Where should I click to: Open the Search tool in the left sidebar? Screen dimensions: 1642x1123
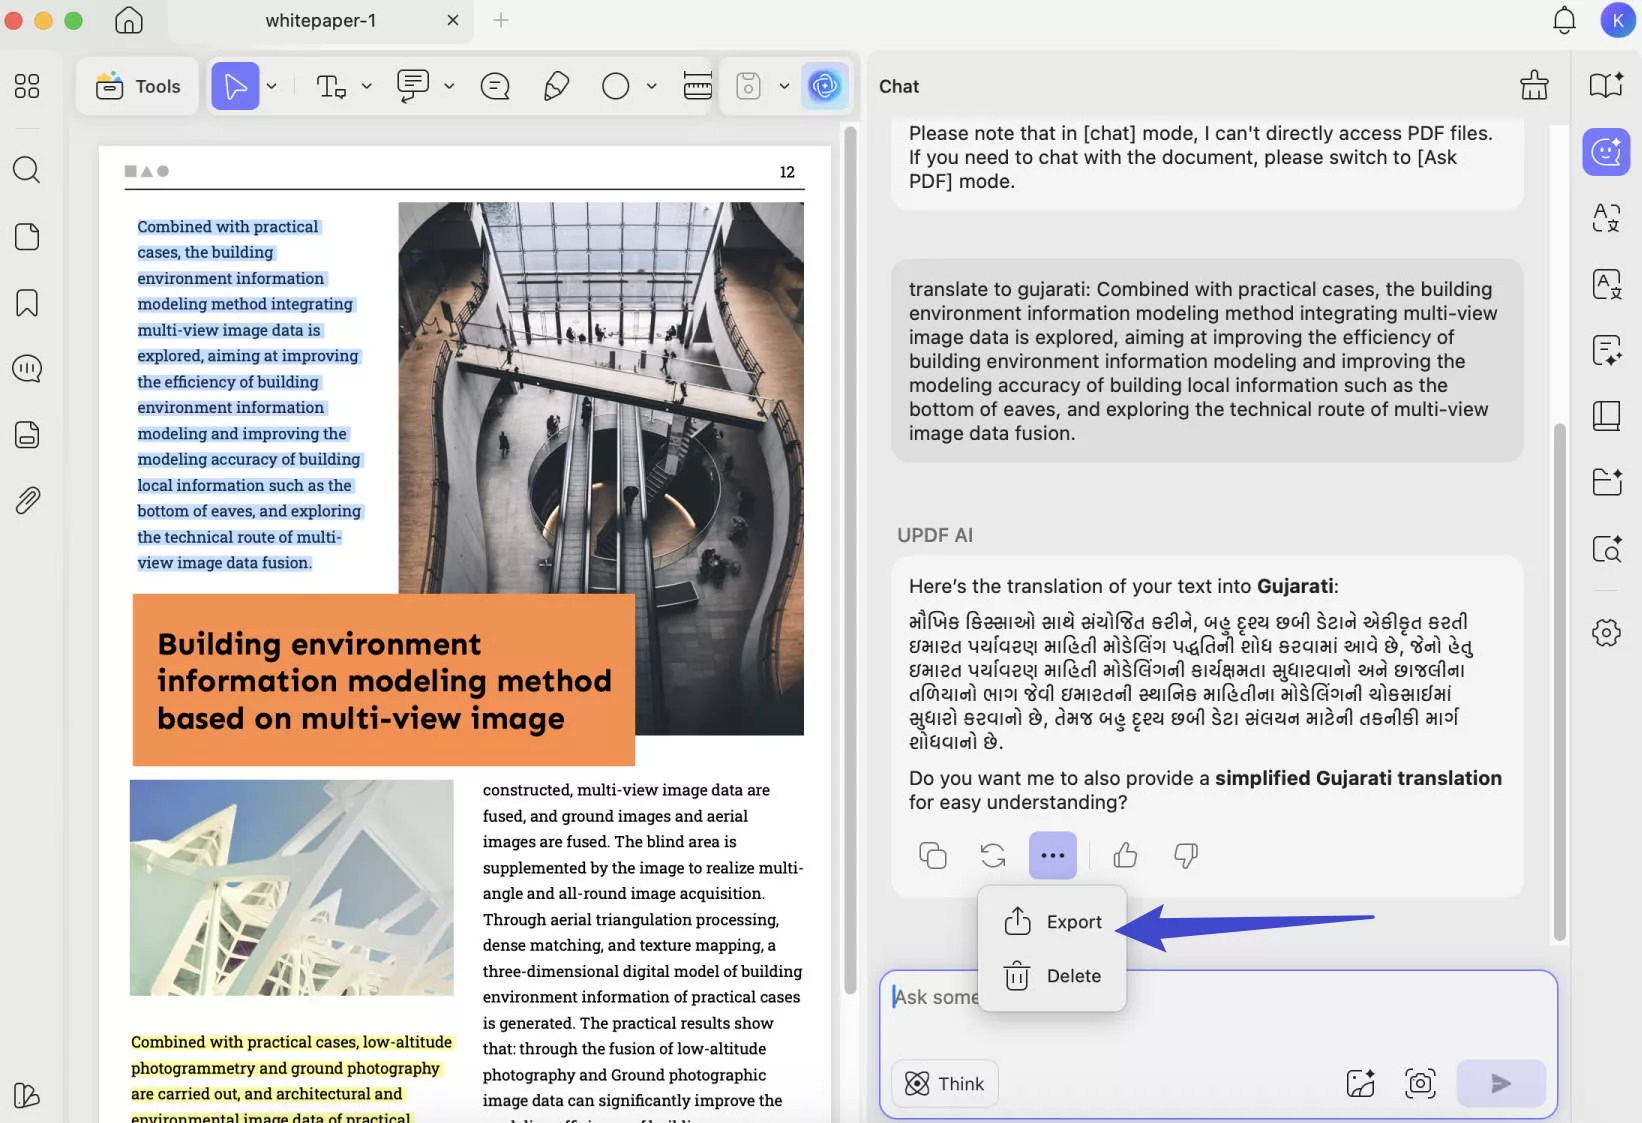(x=27, y=170)
